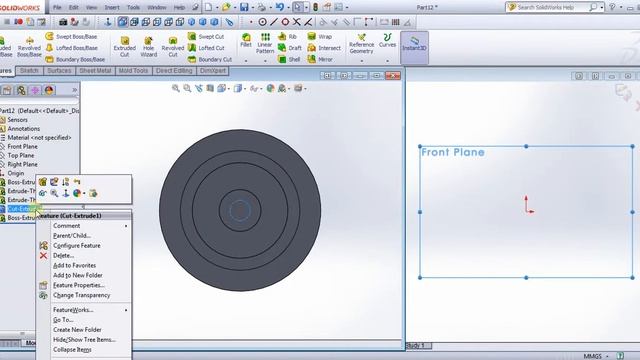Click the Front Plane label in the right viewport
The height and width of the screenshot is (360, 640).
point(453,152)
